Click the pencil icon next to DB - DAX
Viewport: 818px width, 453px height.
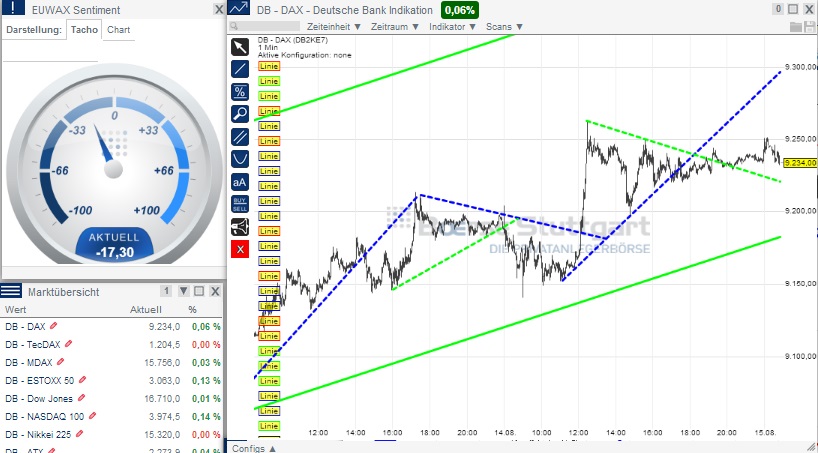point(53,326)
